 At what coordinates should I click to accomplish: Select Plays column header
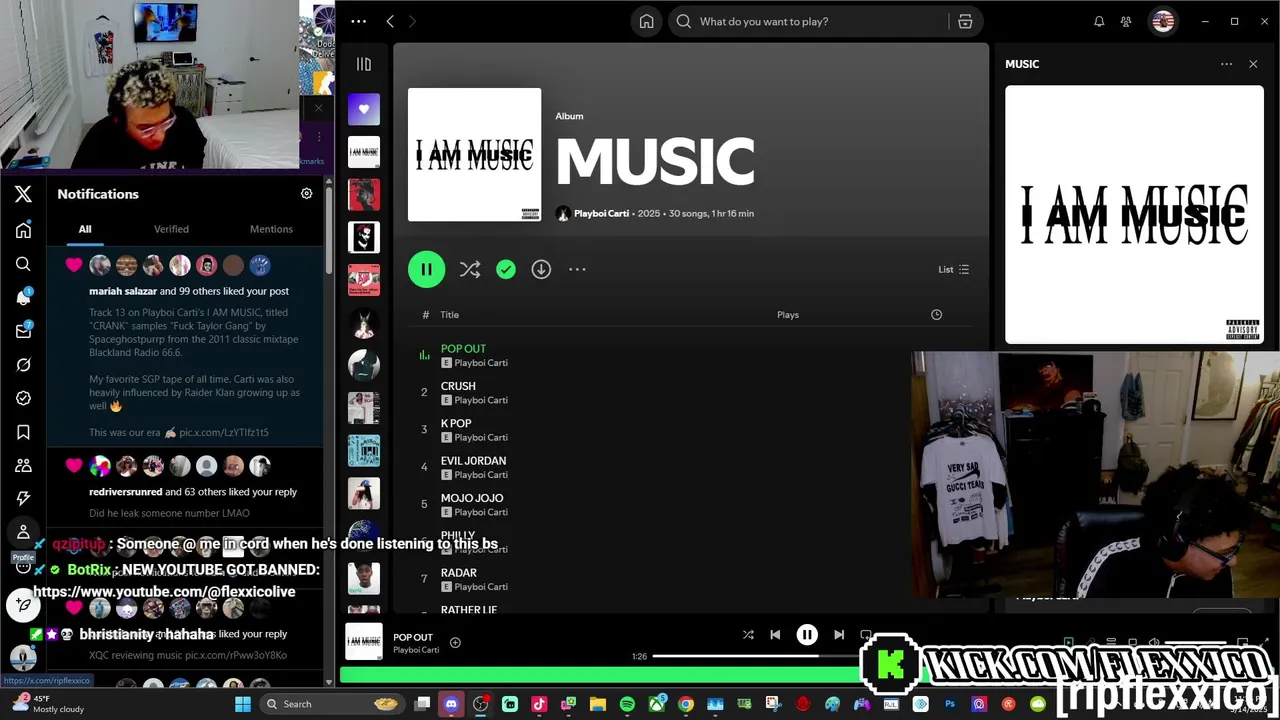point(788,315)
